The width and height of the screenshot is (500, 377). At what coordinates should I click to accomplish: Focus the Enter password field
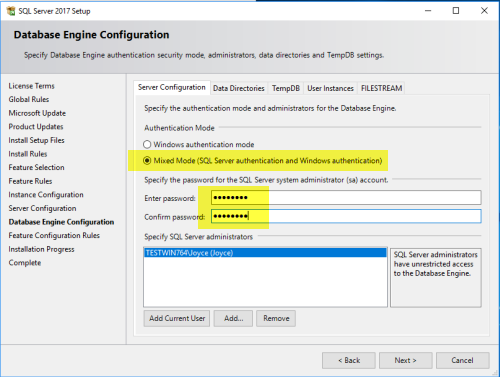point(346,198)
